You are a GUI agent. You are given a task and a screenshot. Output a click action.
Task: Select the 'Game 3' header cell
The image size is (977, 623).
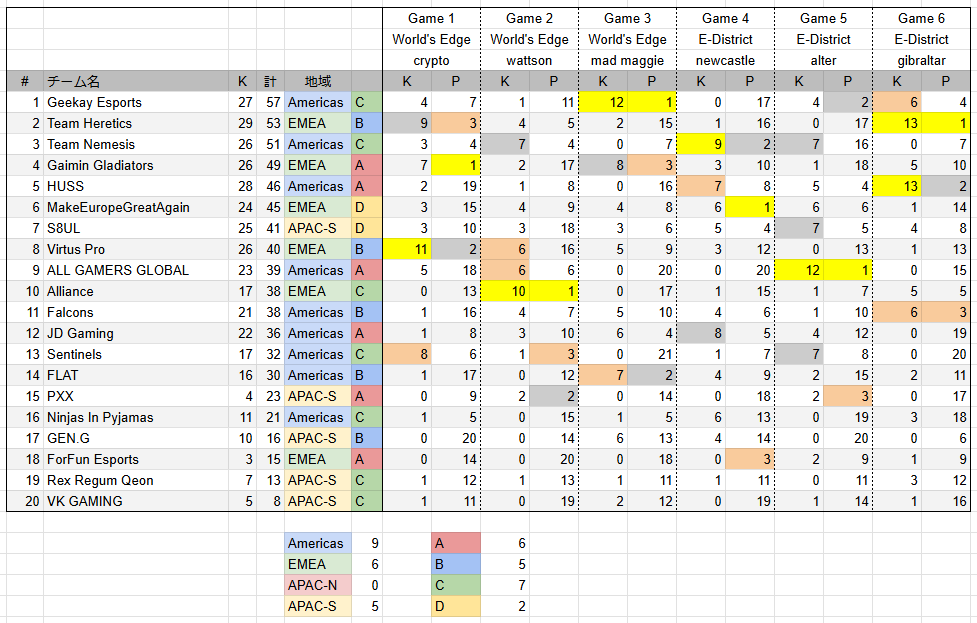click(627, 19)
